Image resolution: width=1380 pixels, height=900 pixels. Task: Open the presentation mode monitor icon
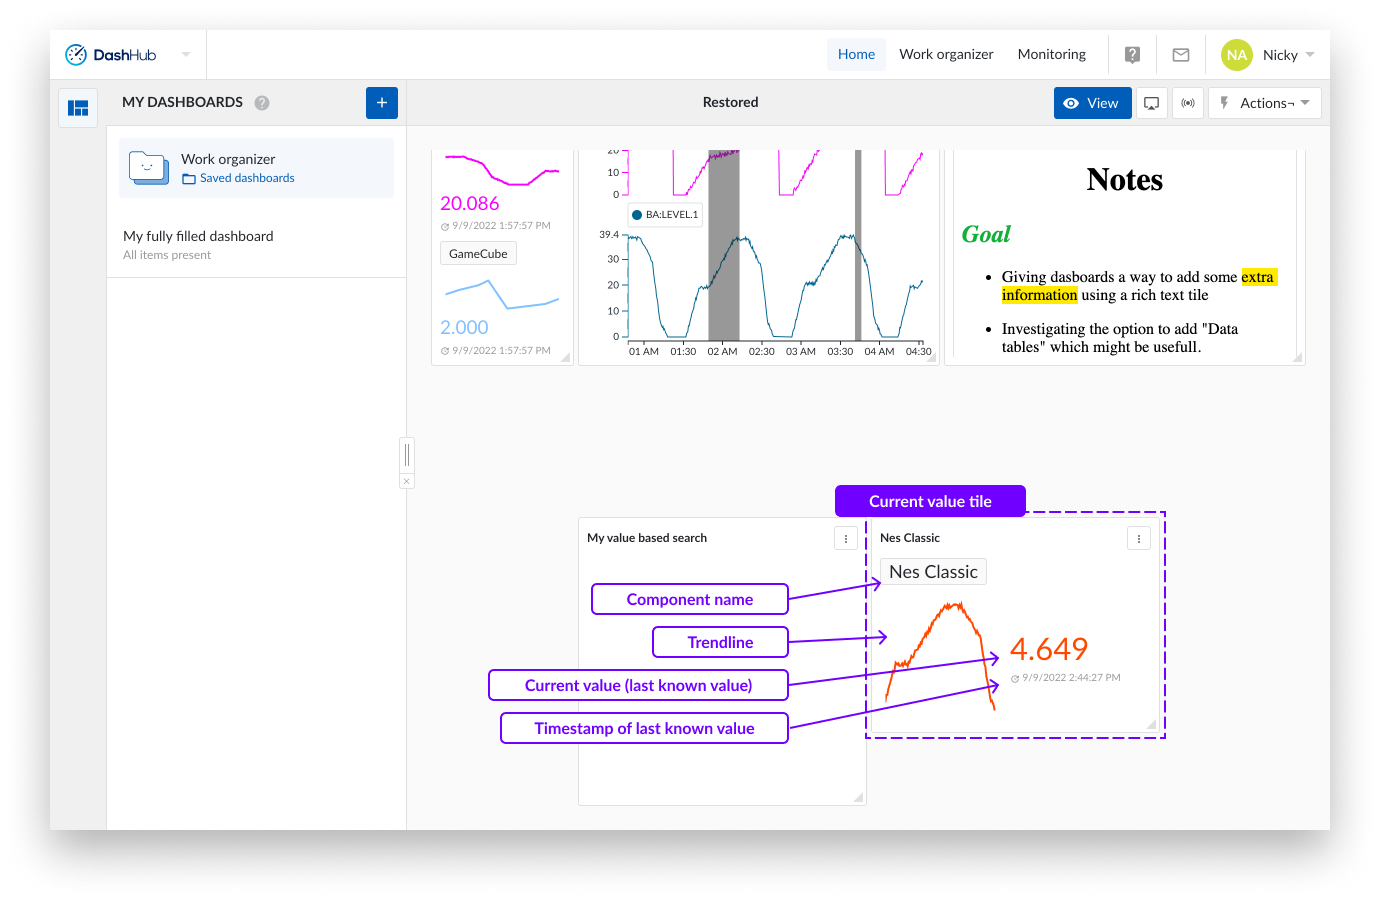point(1152,103)
